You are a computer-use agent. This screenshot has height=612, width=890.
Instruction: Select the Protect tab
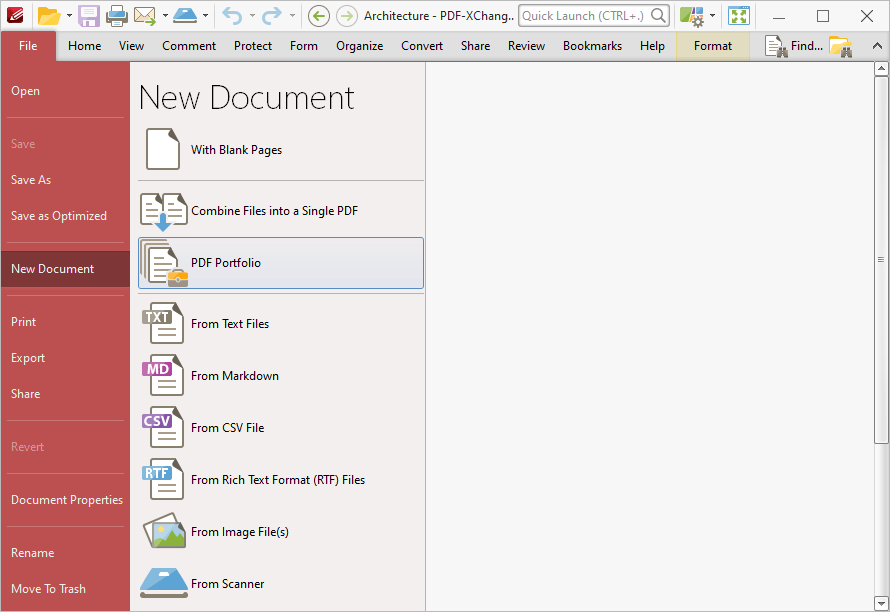click(253, 46)
